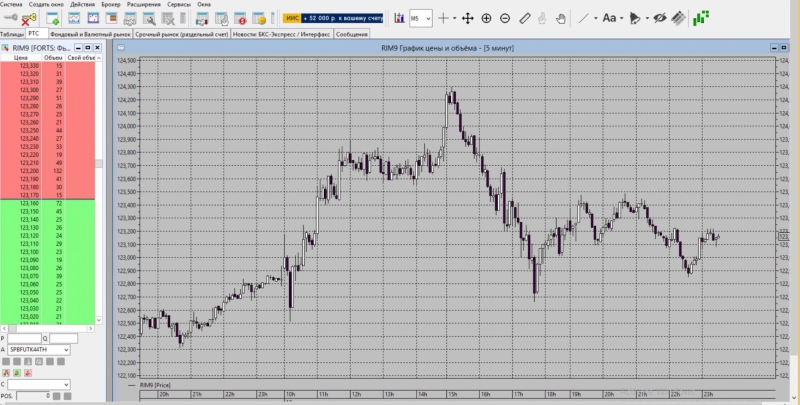Open the Действия menu
The height and width of the screenshot is (405, 800).
(x=83, y=4)
